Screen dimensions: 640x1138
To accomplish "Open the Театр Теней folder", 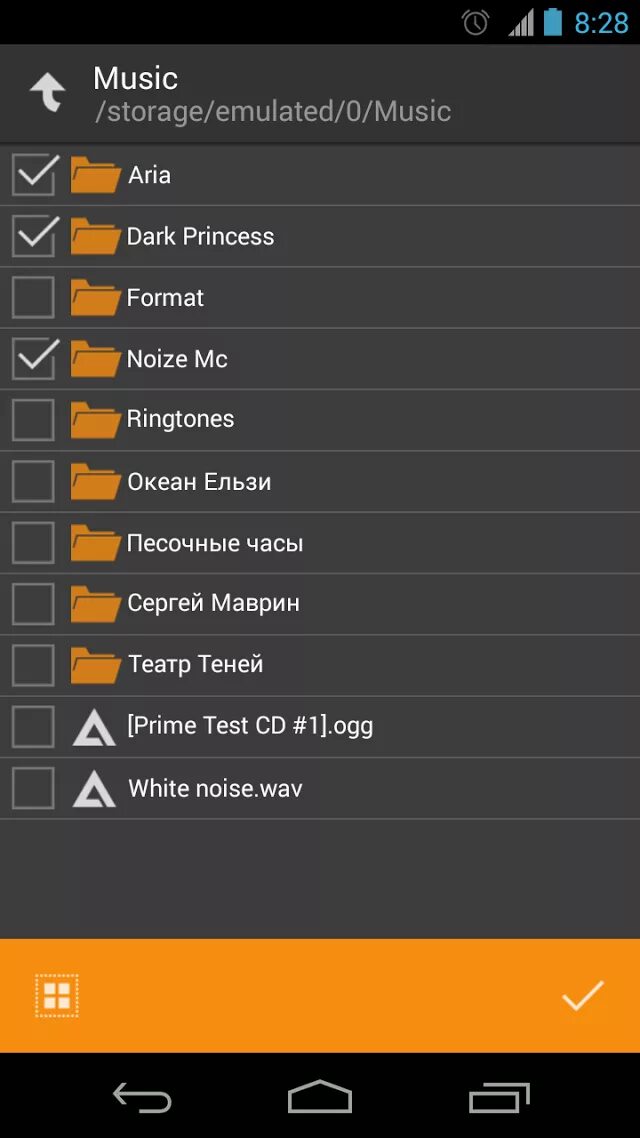I will point(320,666).
